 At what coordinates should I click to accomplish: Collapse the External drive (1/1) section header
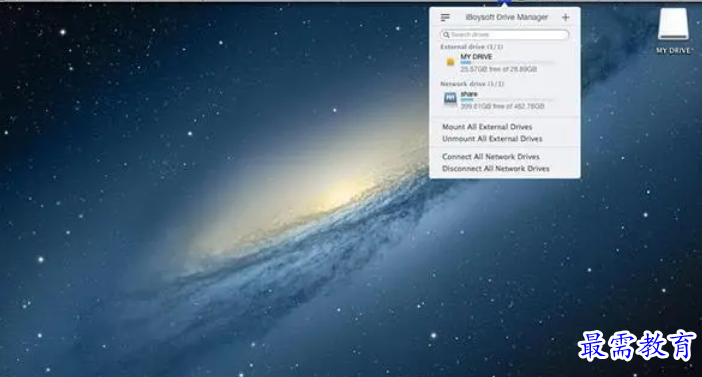[471, 47]
